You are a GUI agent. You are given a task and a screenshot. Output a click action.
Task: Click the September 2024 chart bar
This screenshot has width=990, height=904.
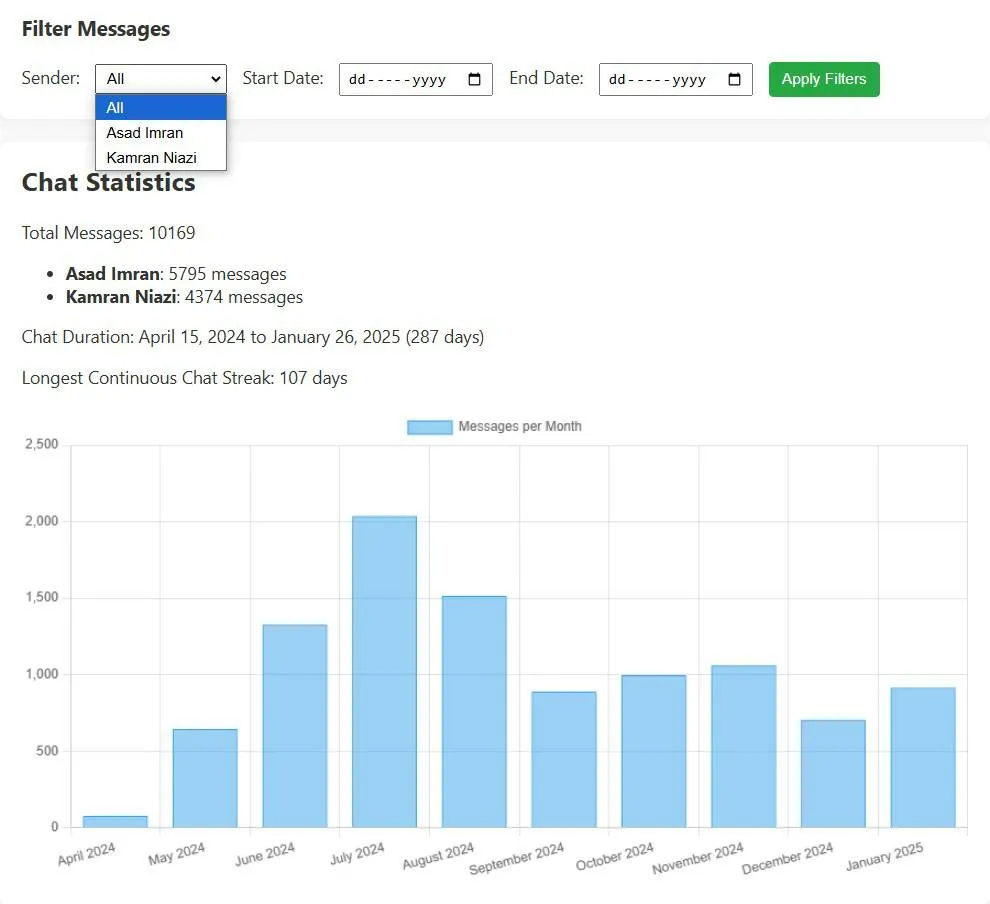click(x=564, y=760)
